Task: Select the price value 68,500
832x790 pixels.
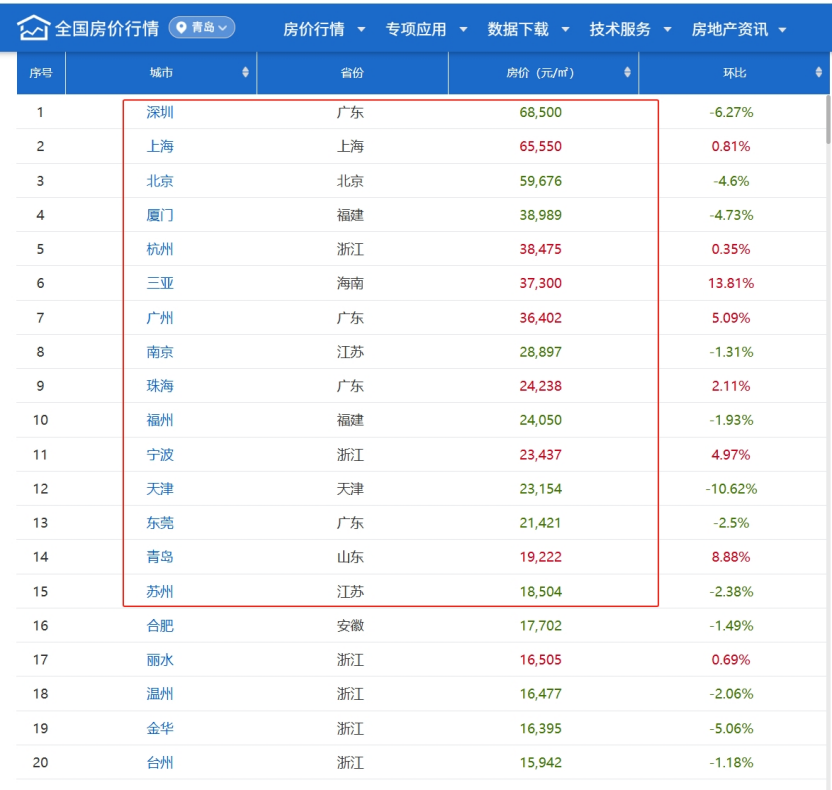Action: [x=540, y=112]
